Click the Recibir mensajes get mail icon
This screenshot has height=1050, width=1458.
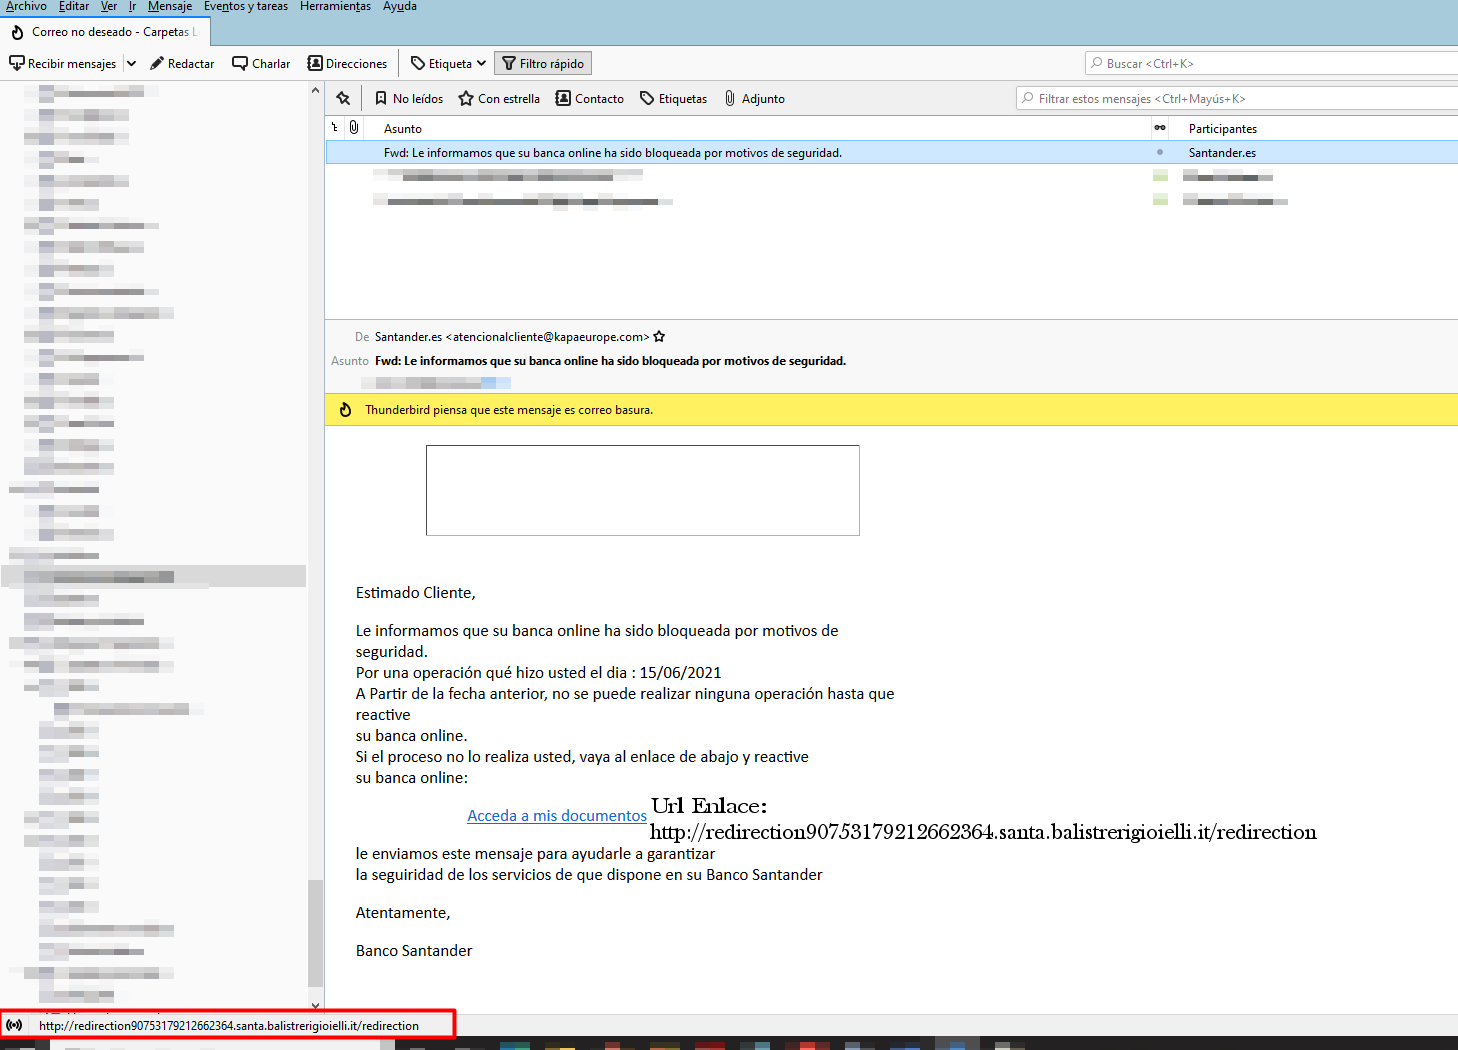[x=63, y=63]
